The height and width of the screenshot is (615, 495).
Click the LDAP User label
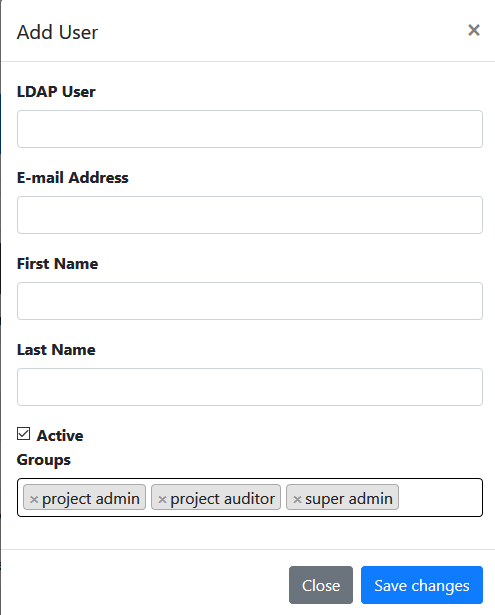56,91
